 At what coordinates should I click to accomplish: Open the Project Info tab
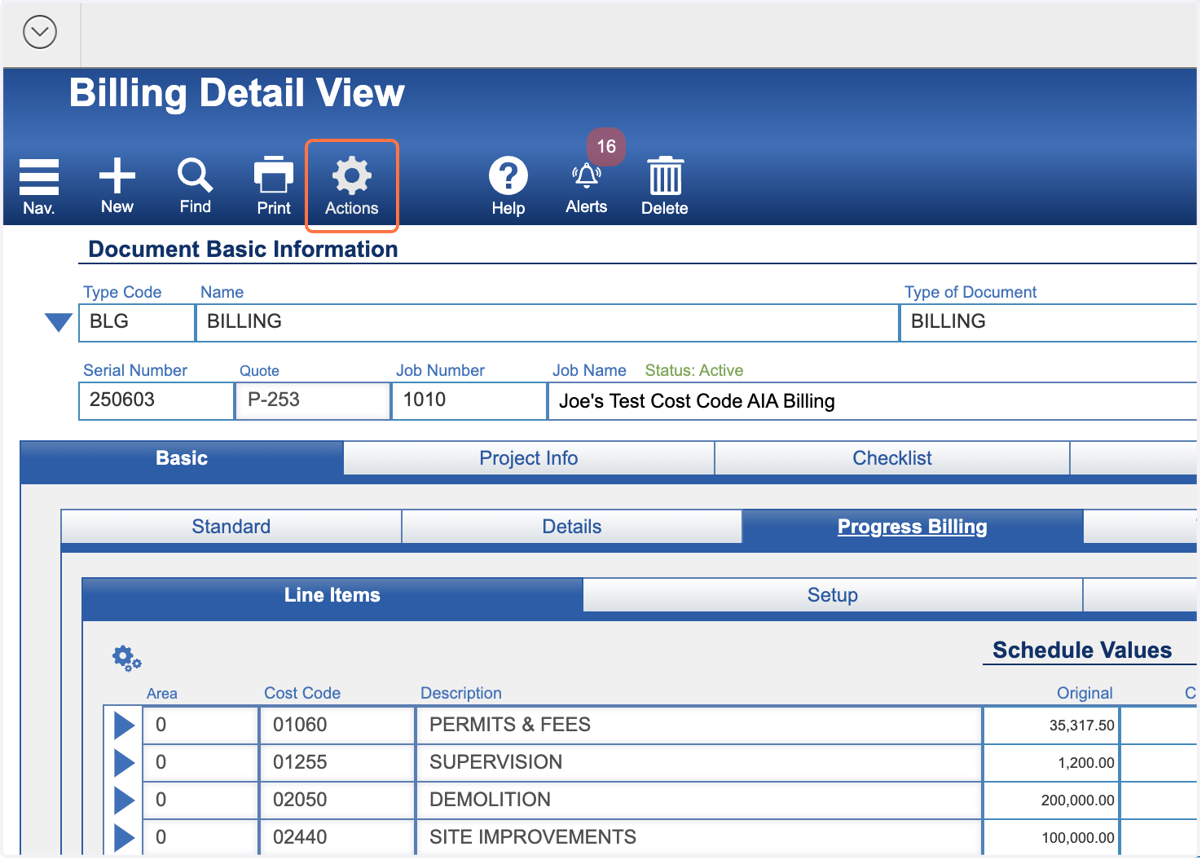pyautogui.click(x=529, y=459)
